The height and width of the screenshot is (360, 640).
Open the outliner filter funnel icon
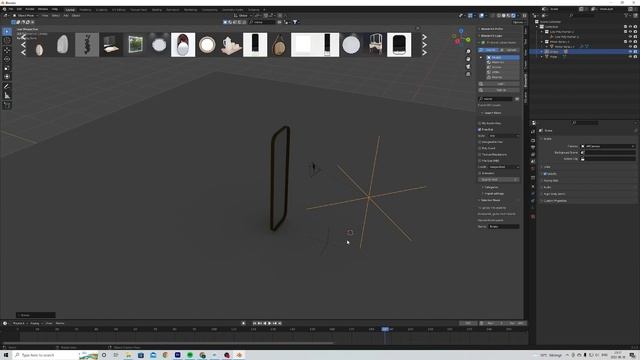627,16
